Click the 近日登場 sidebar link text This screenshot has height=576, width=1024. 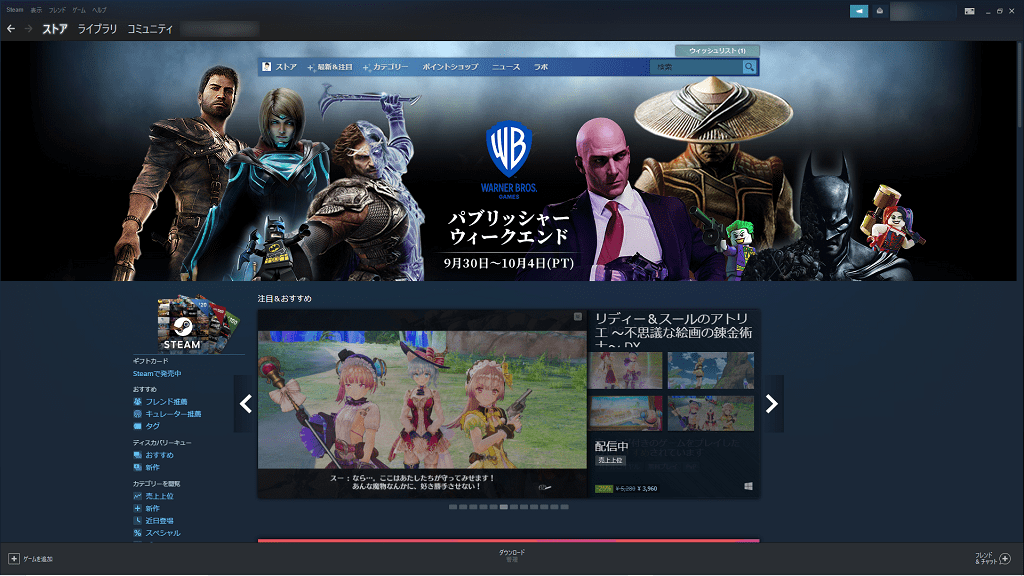point(159,520)
